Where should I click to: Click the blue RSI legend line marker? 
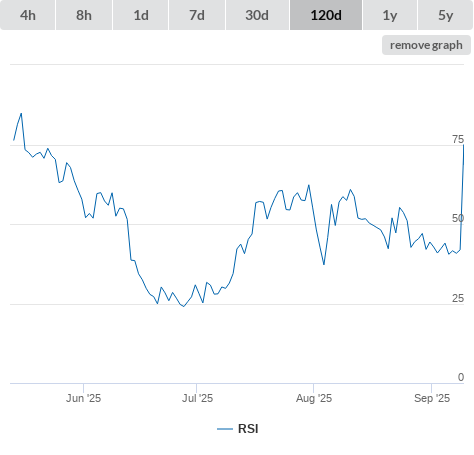point(225,429)
